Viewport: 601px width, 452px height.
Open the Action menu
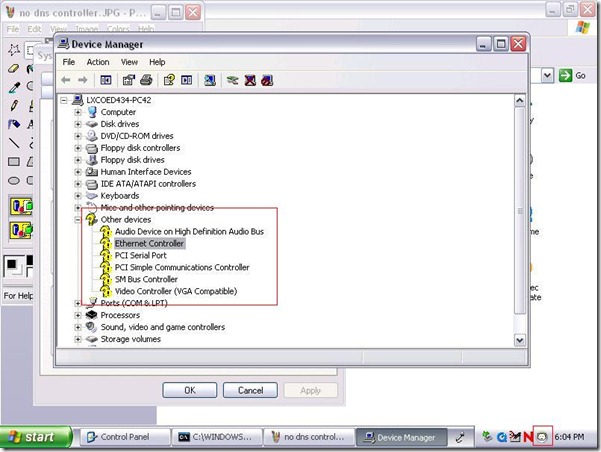pos(98,62)
